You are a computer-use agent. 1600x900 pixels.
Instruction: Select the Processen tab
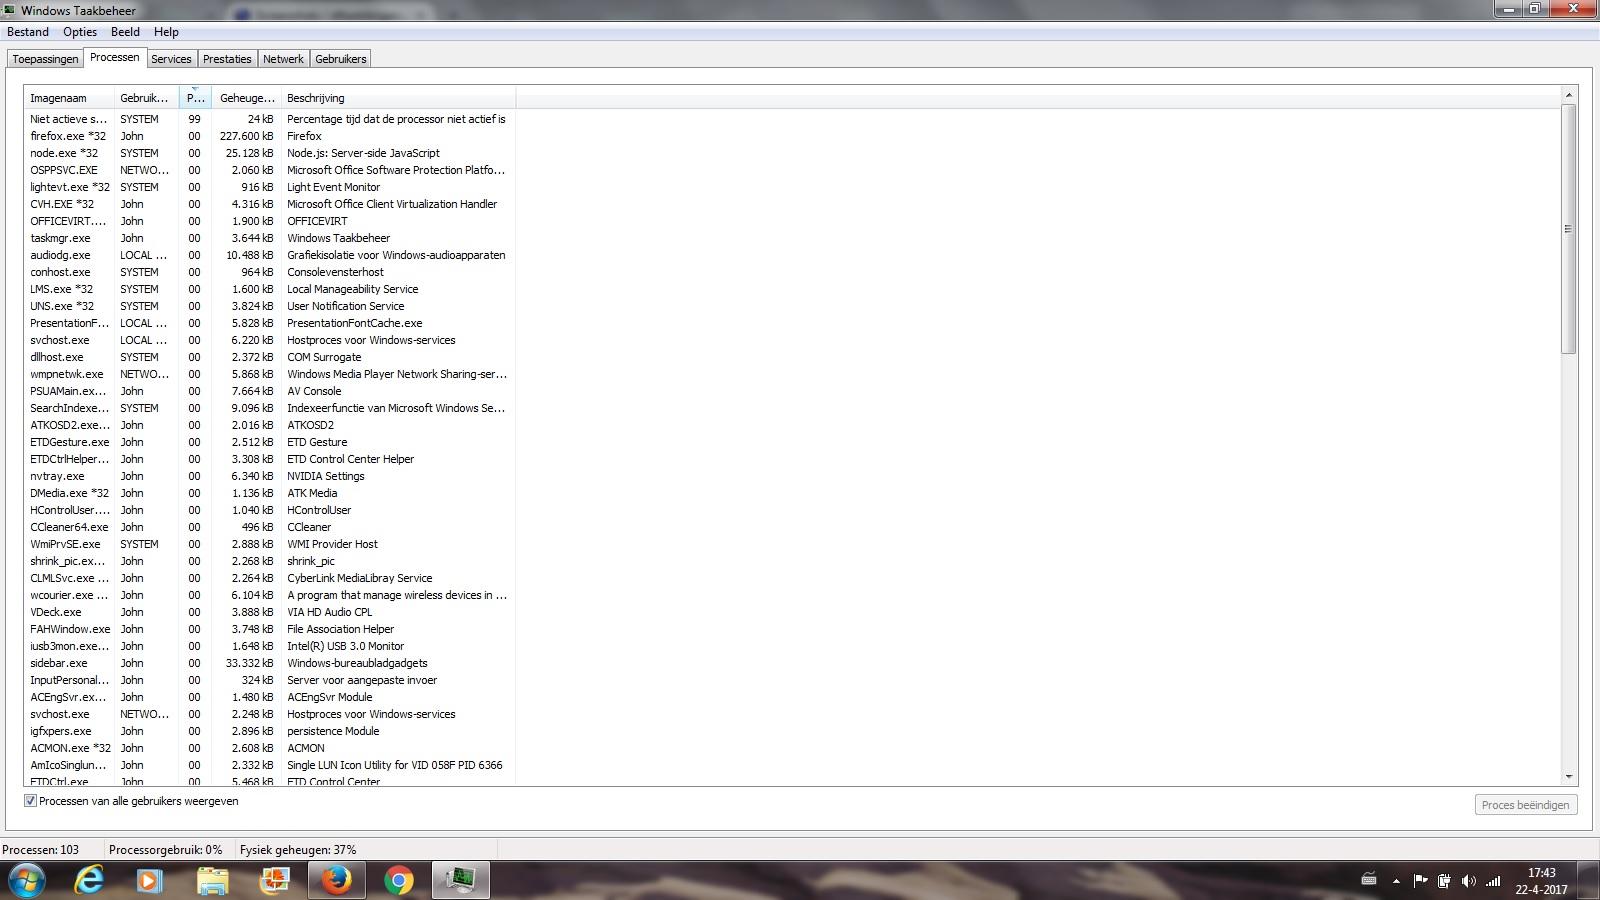115,57
